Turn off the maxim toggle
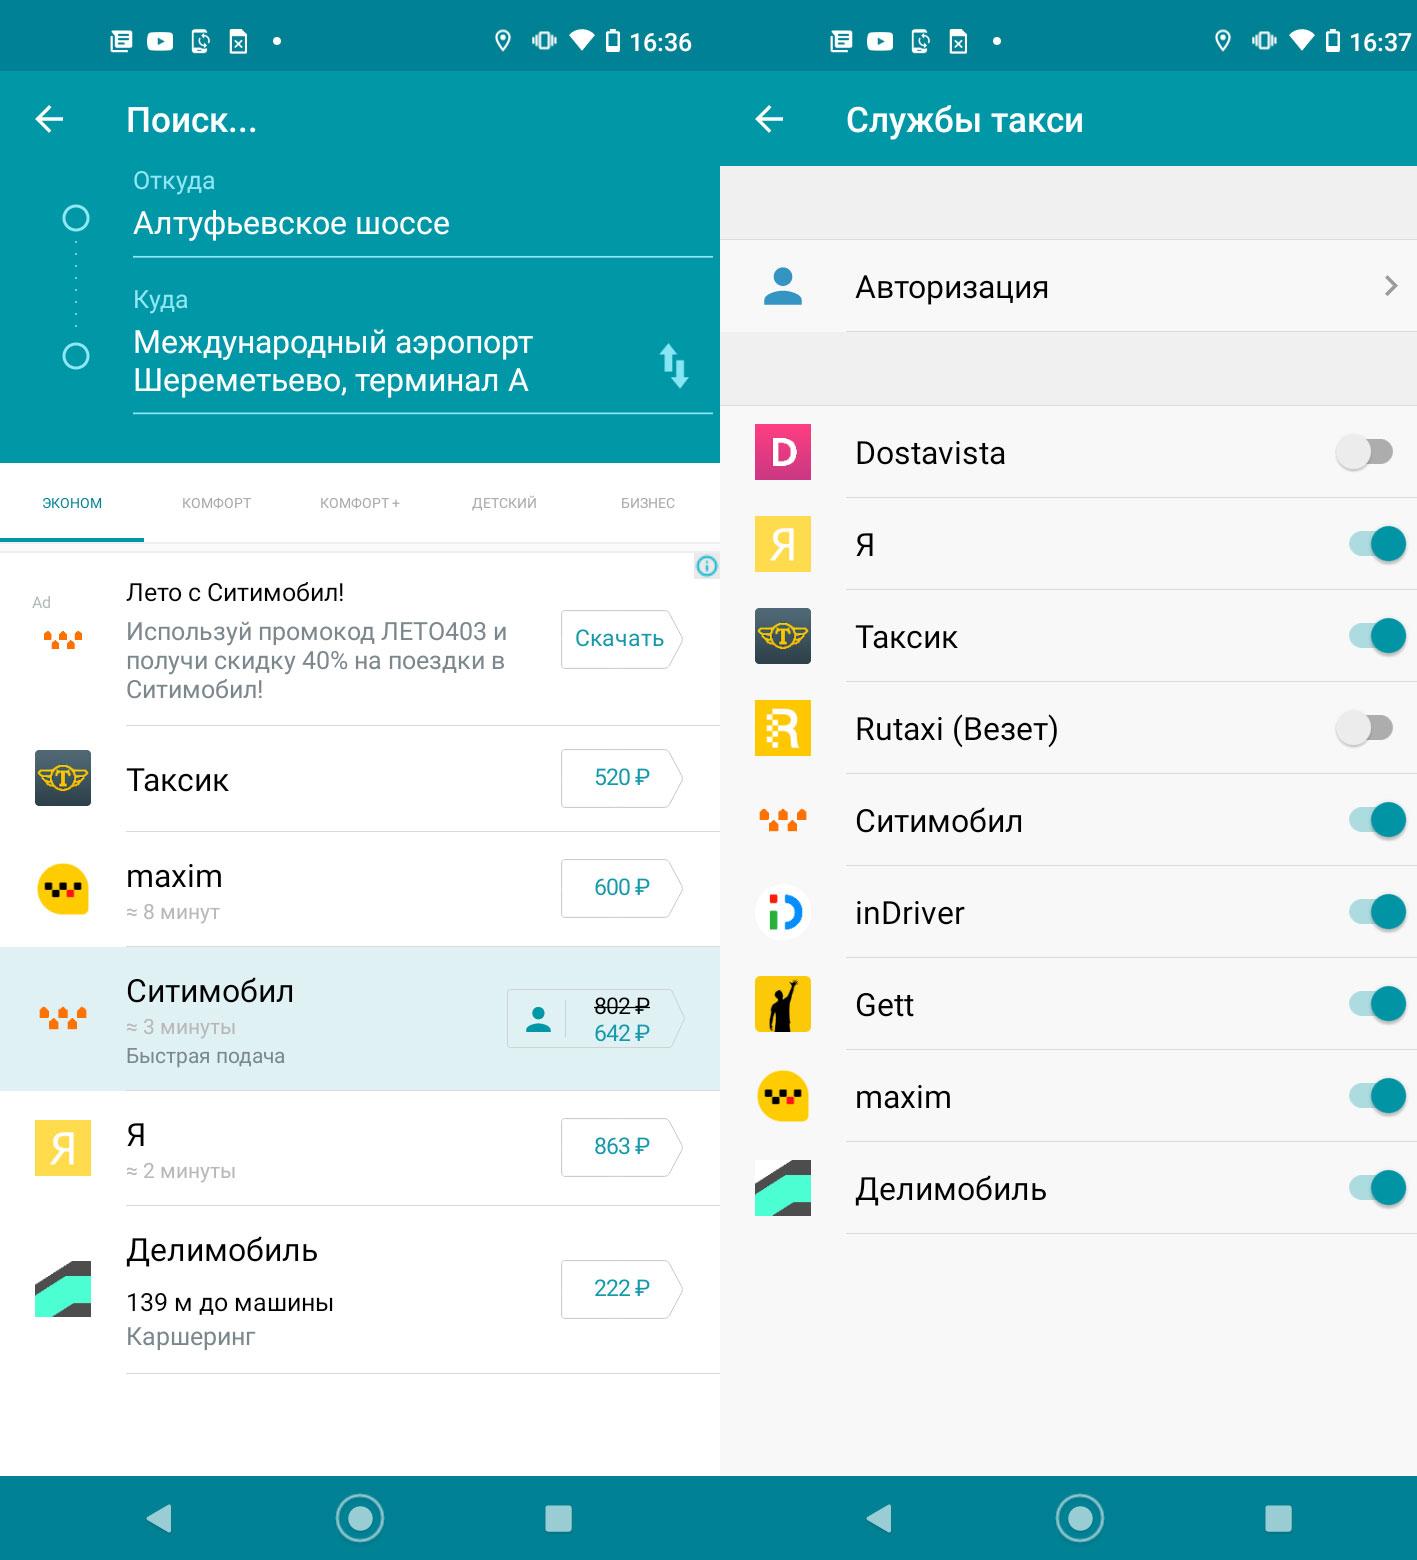The width and height of the screenshot is (1417, 1560). (x=1377, y=1096)
